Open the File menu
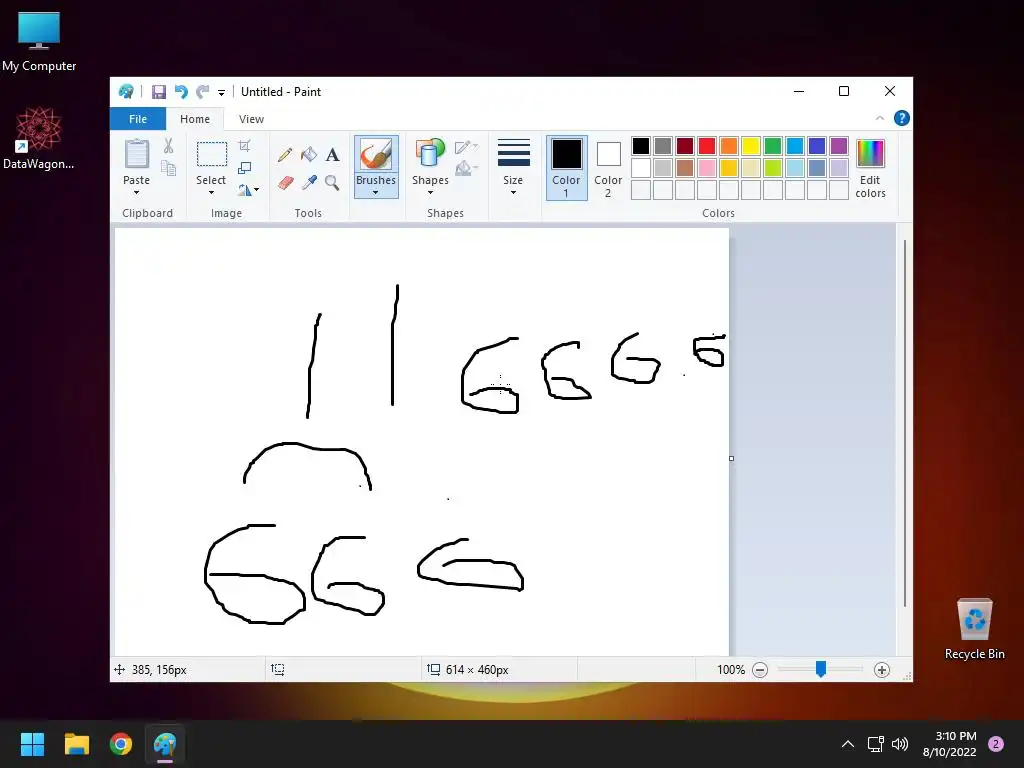The height and width of the screenshot is (768, 1024). click(138, 119)
